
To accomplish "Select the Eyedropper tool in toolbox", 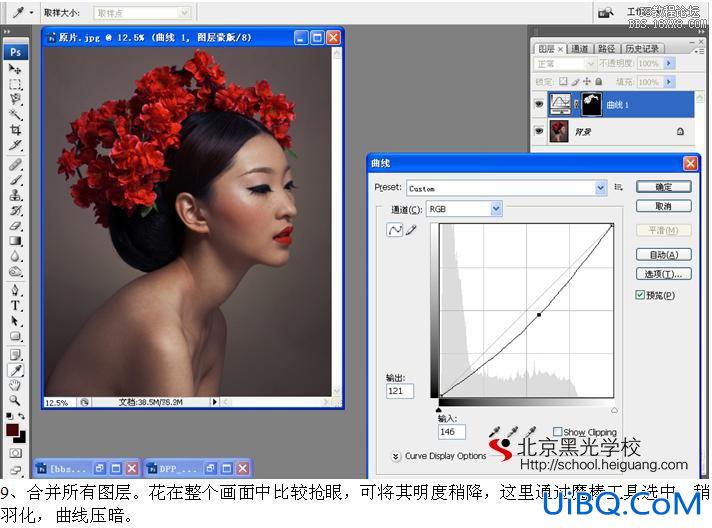I will pyautogui.click(x=15, y=370).
